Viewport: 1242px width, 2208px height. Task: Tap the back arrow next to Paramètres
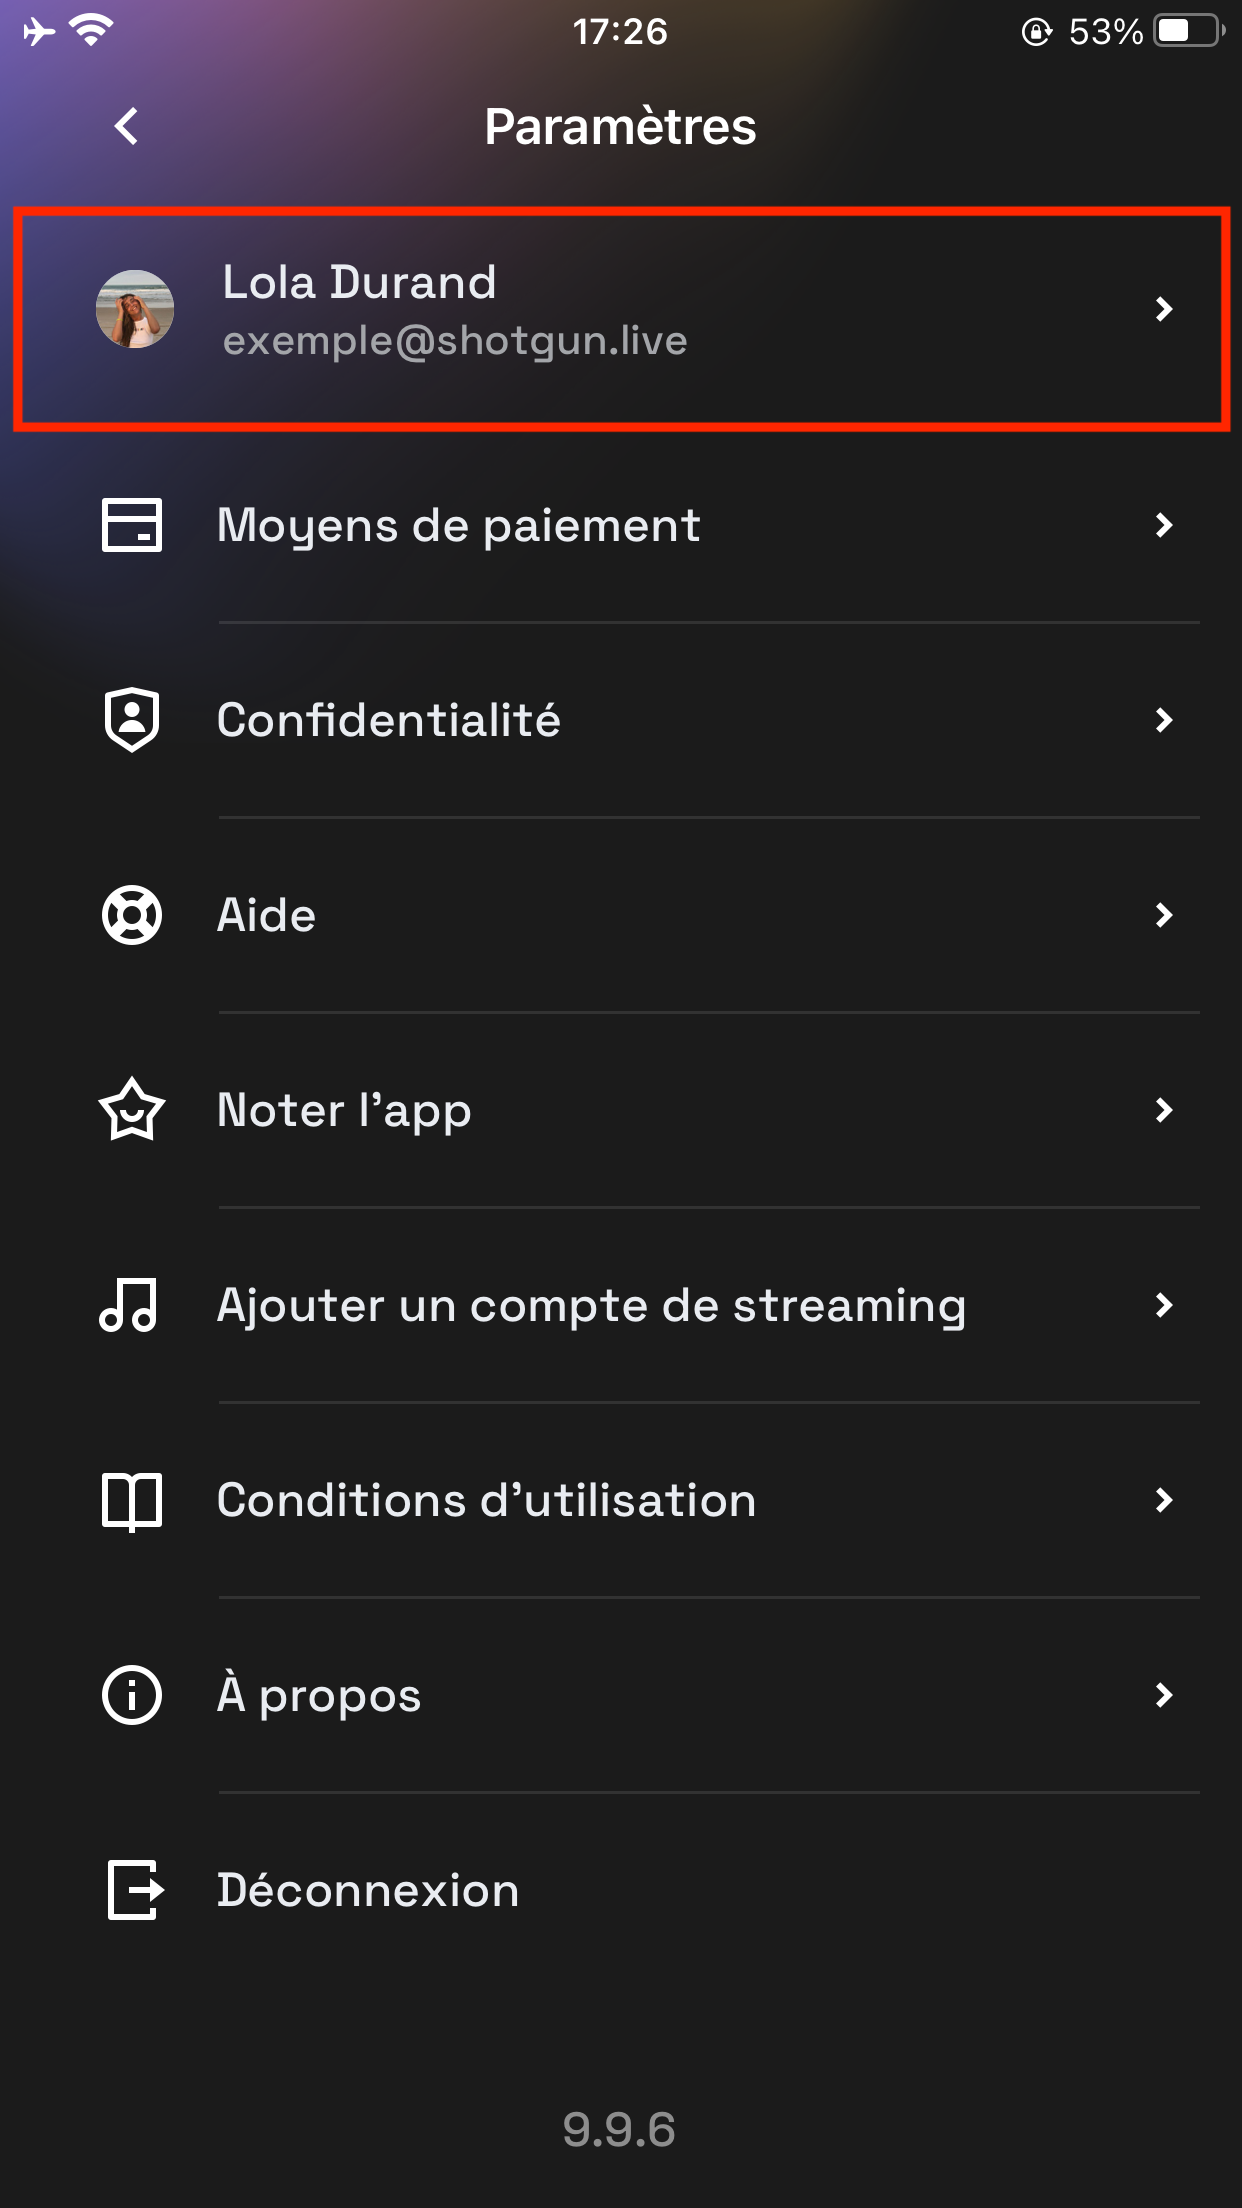pos(126,126)
